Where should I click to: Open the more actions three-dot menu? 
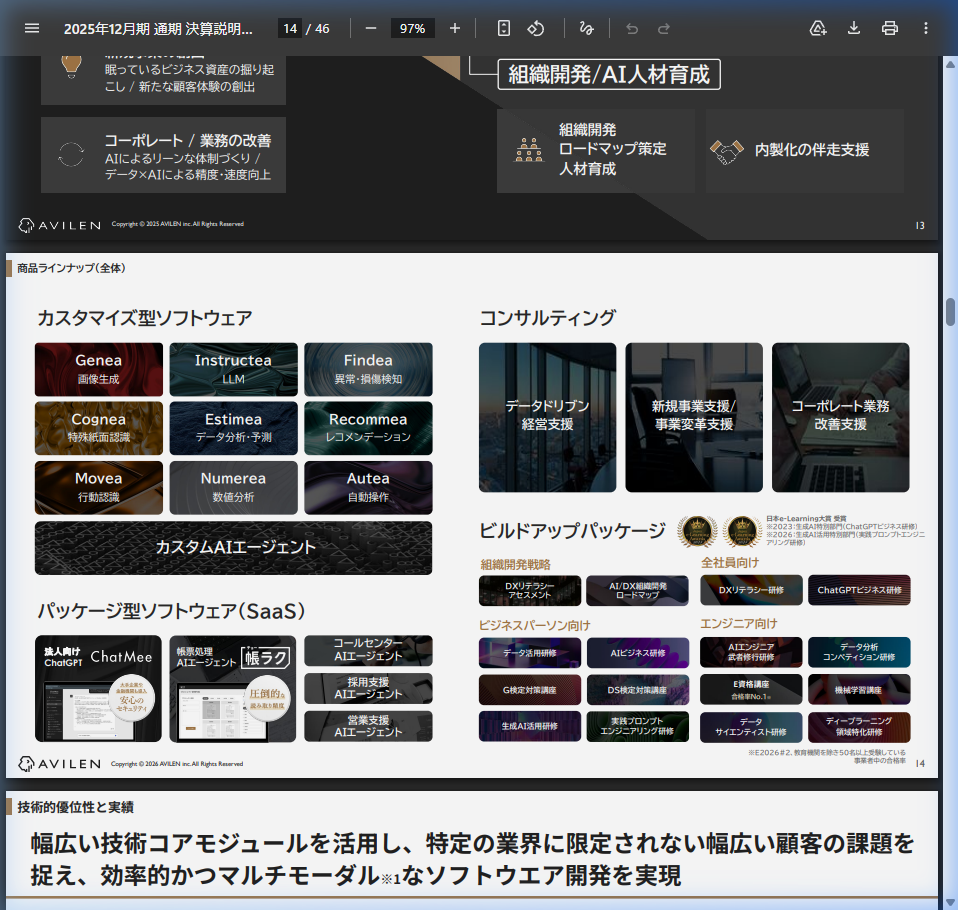click(x=926, y=28)
